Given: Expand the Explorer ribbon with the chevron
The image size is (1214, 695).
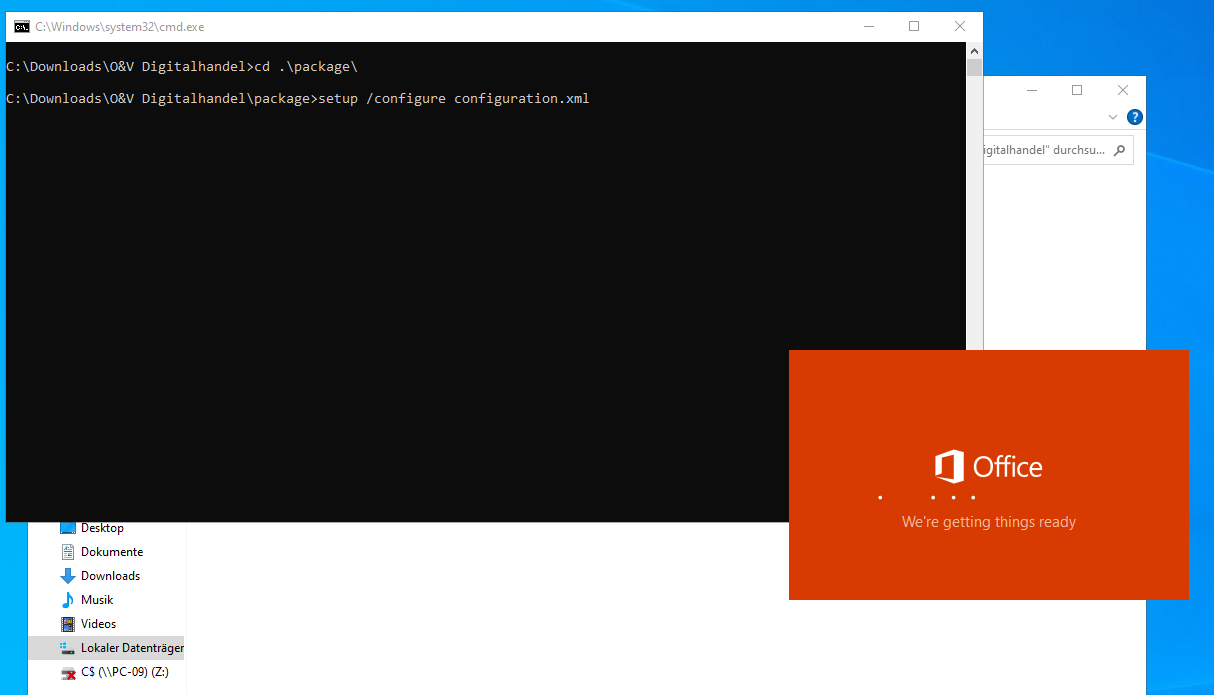Looking at the screenshot, I should (x=1113, y=117).
